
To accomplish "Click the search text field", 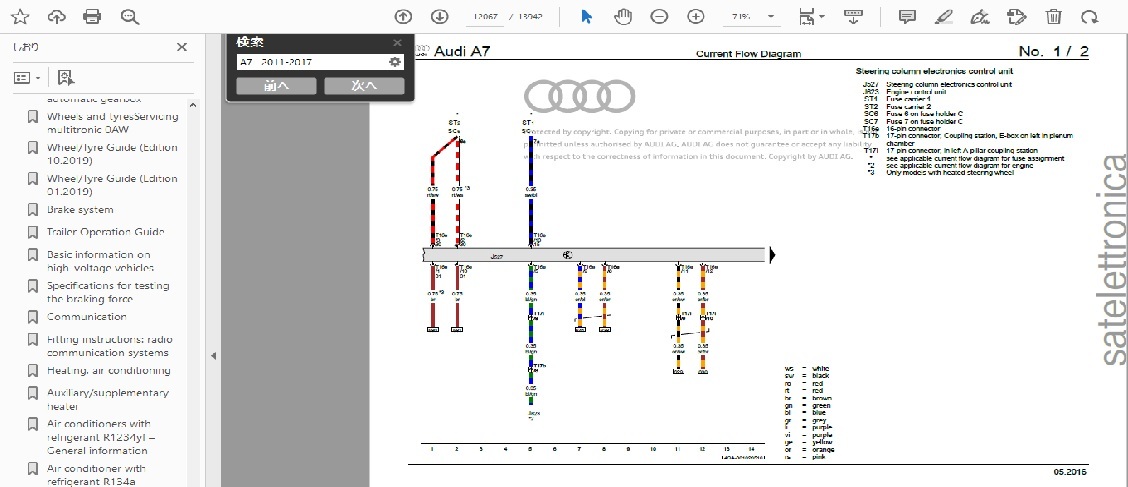I will 312,63.
